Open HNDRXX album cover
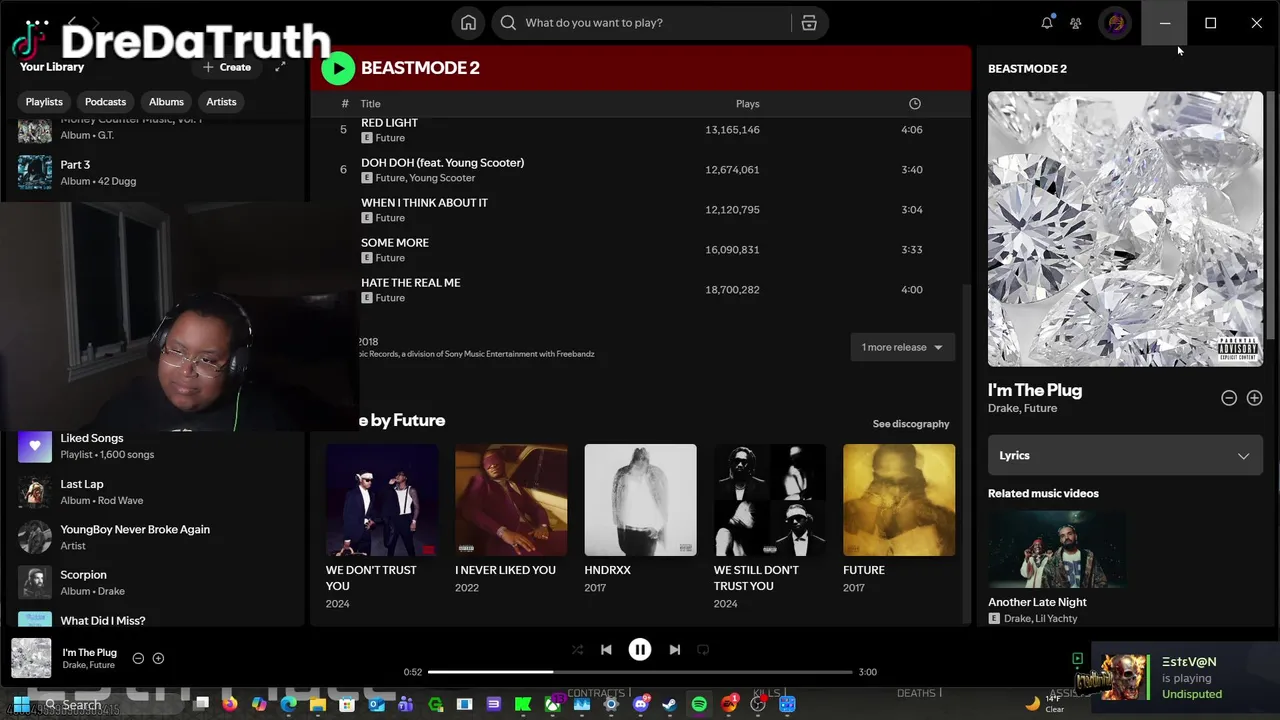This screenshot has height=720, width=1280. click(x=640, y=500)
